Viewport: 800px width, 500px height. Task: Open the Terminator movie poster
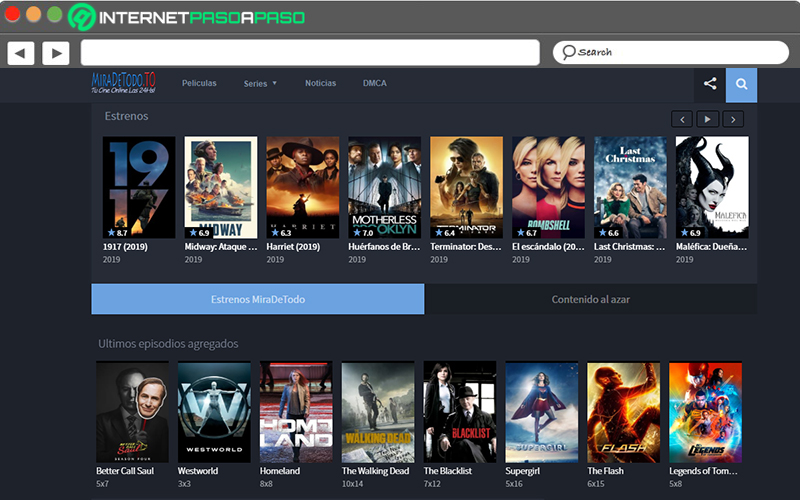(x=466, y=187)
